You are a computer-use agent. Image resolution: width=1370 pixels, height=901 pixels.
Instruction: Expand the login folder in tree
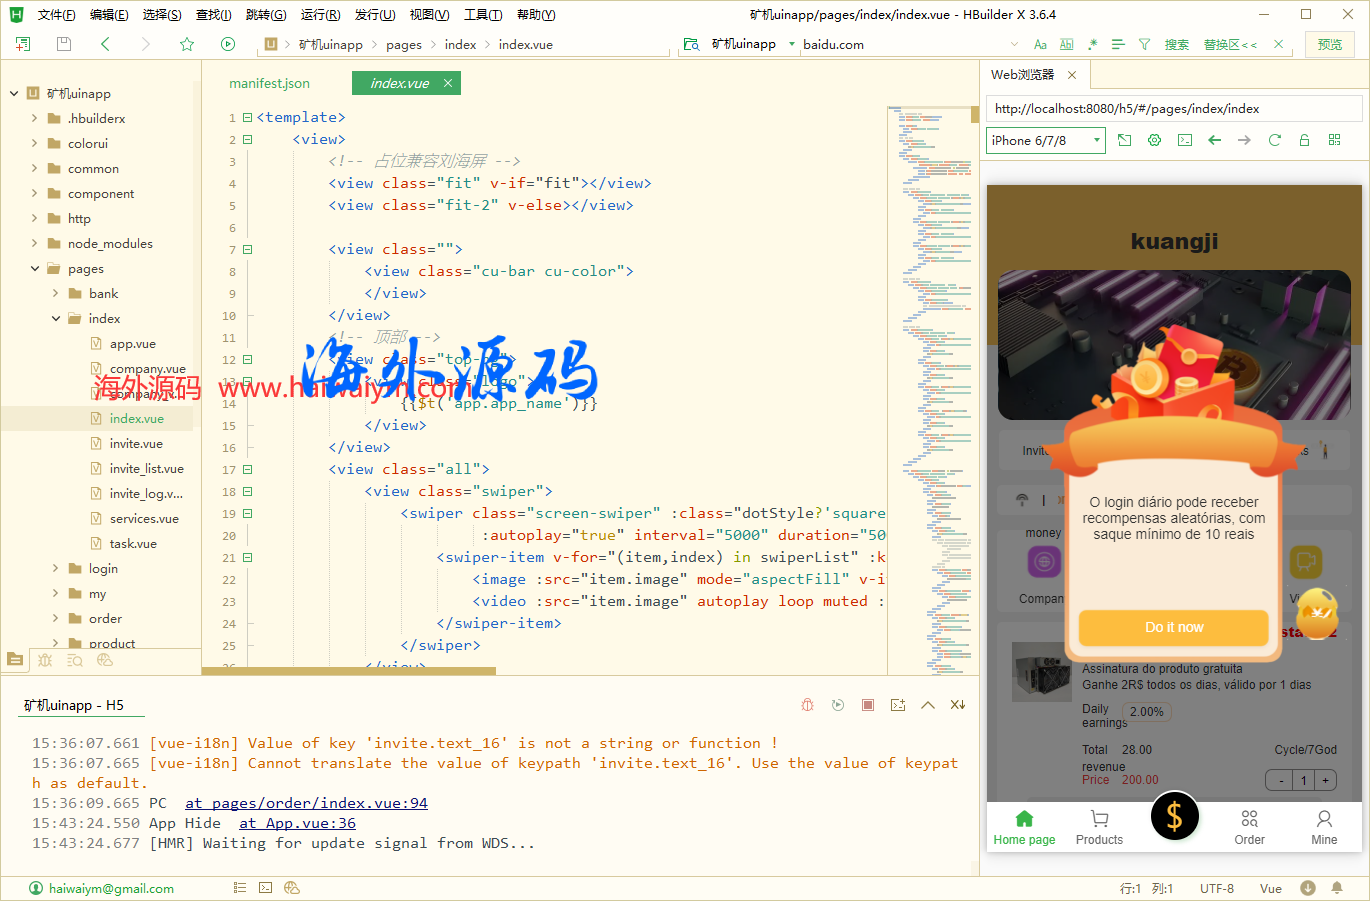(56, 568)
